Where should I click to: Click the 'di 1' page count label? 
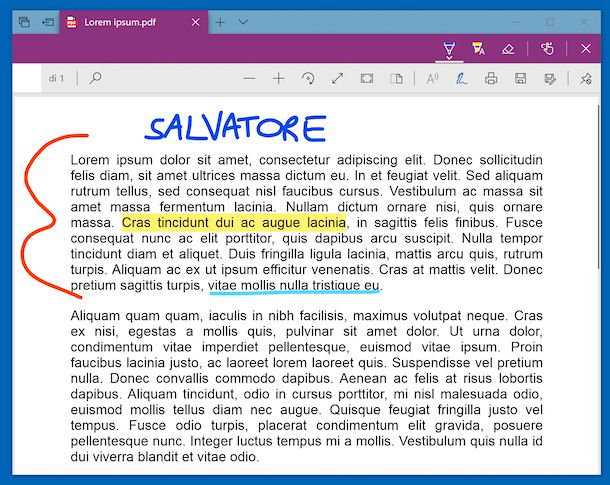56,79
